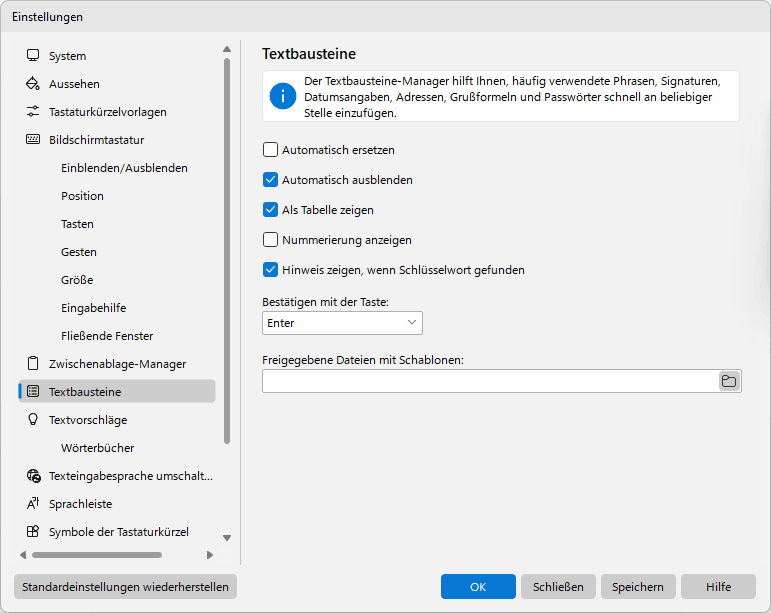Select Tastaturkürzelvorlagen in sidebar

click(117, 112)
